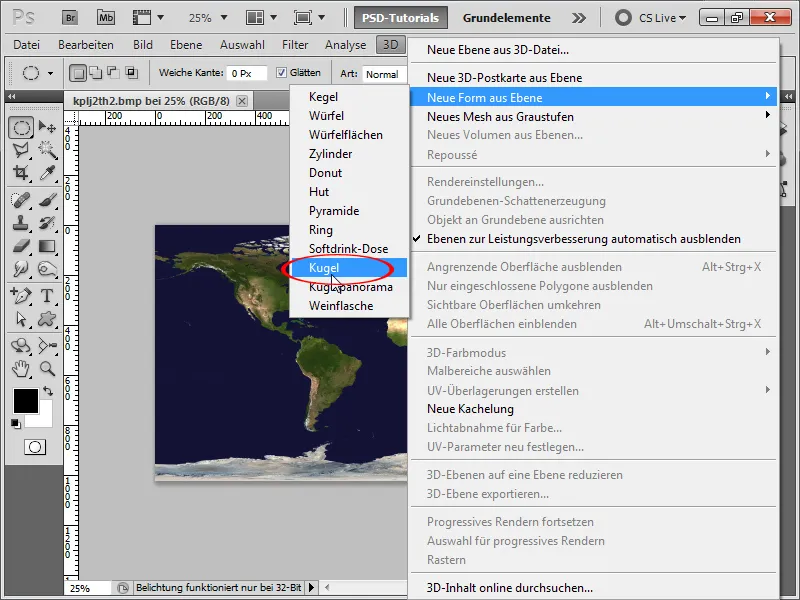
Task: Select the Eraser tool
Action: (x=21, y=246)
